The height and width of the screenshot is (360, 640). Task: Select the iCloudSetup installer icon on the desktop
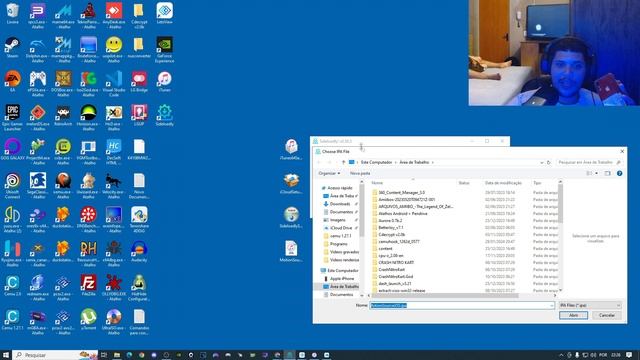click(291, 182)
